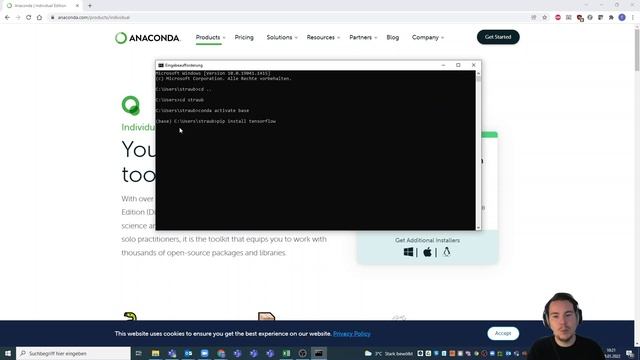Choose the Windows installer icon
Viewport: 640px width, 360px height.
tap(408, 252)
